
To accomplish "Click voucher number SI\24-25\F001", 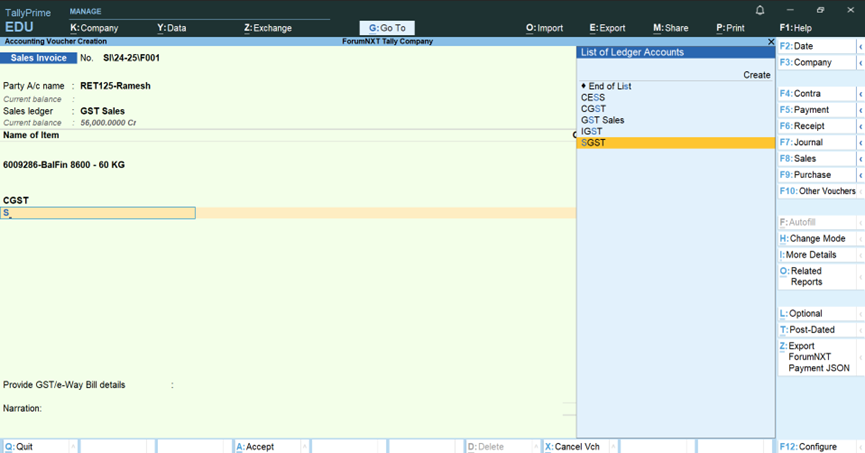I will [131, 58].
